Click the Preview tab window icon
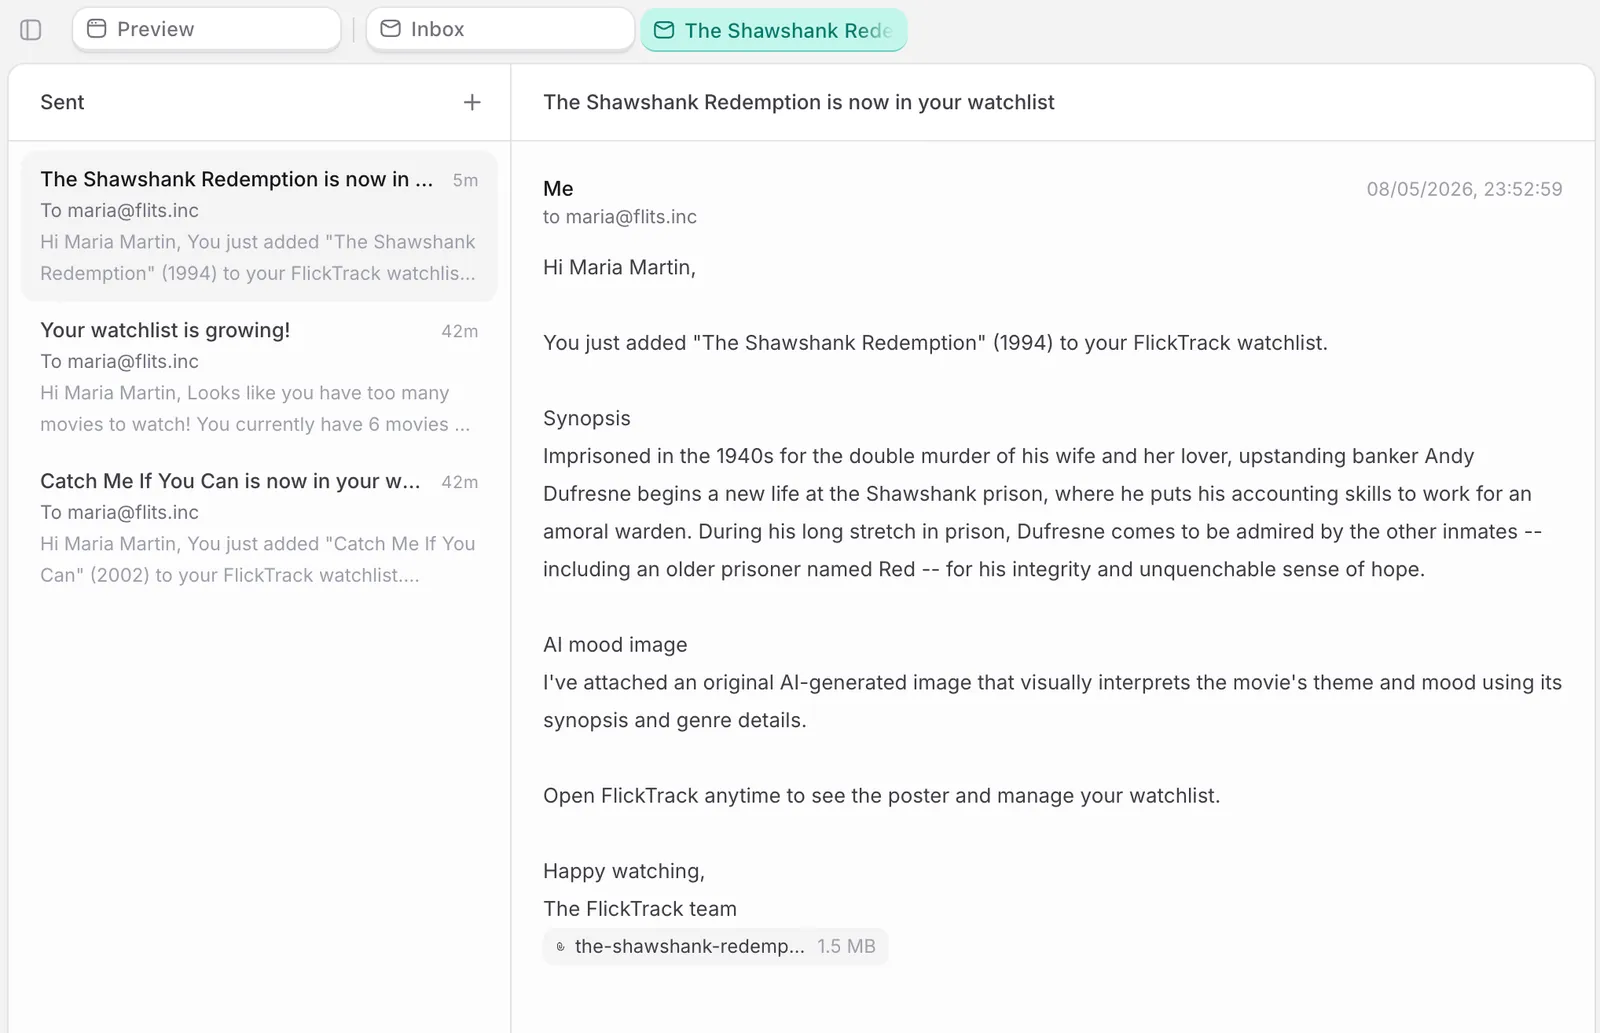Viewport: 1600px width, 1033px height. point(97,29)
